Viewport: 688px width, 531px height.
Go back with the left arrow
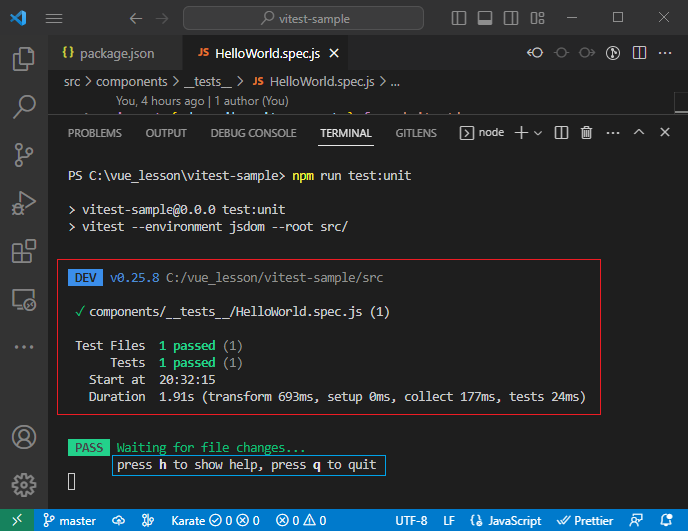[136, 18]
